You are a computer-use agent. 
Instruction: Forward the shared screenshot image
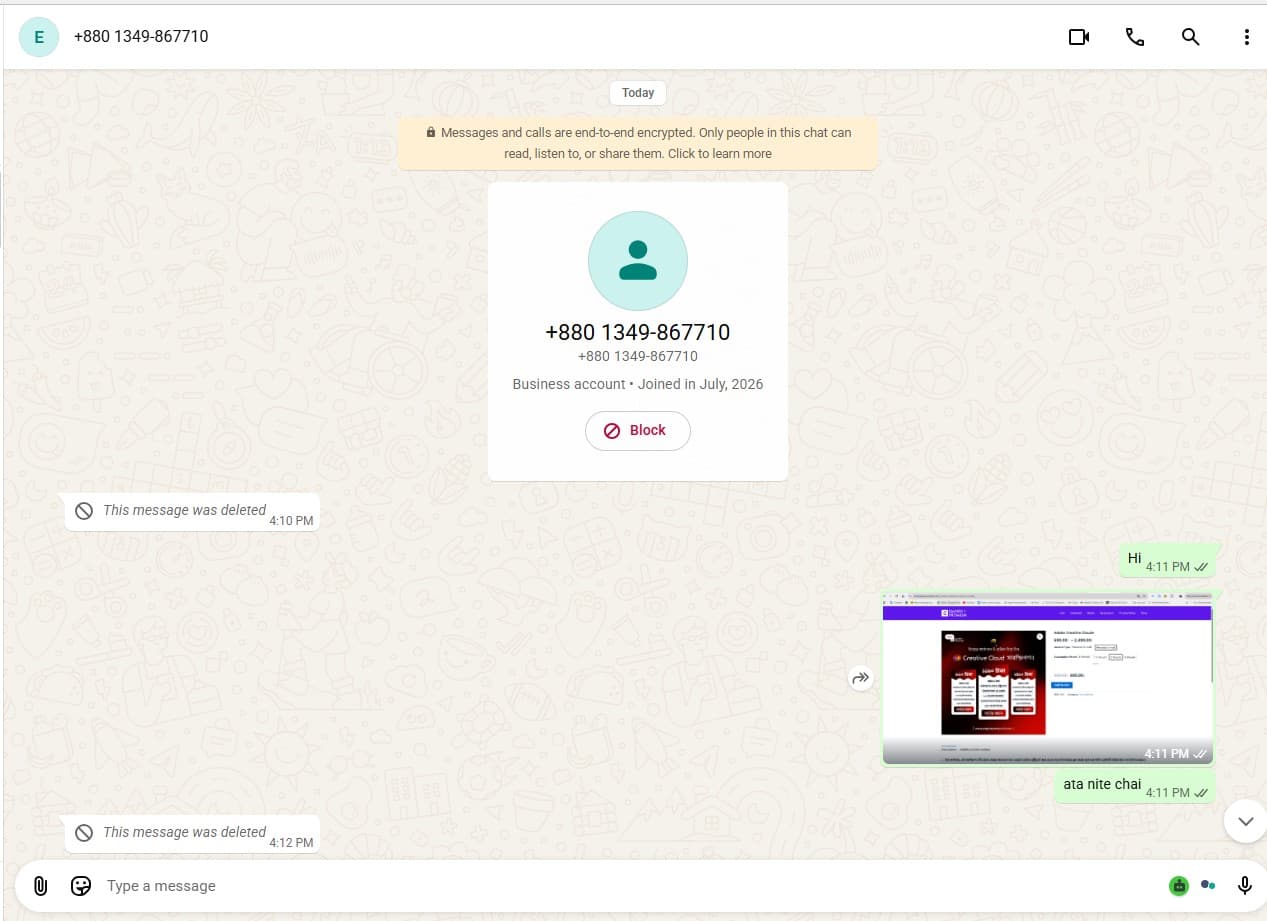[x=861, y=678]
